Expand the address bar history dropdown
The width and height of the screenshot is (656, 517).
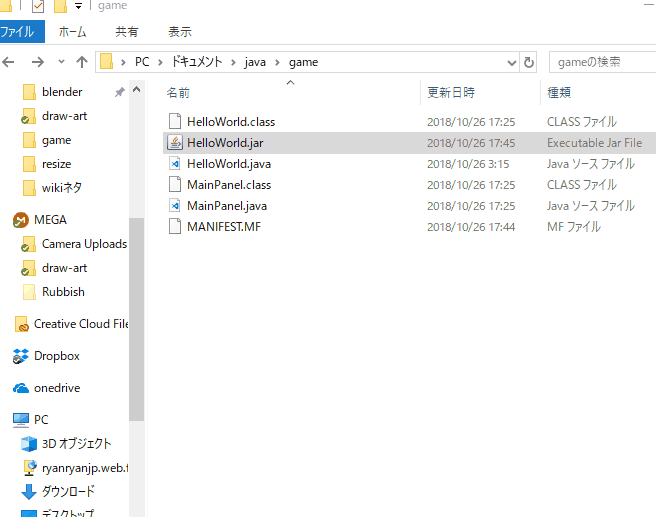(512, 63)
